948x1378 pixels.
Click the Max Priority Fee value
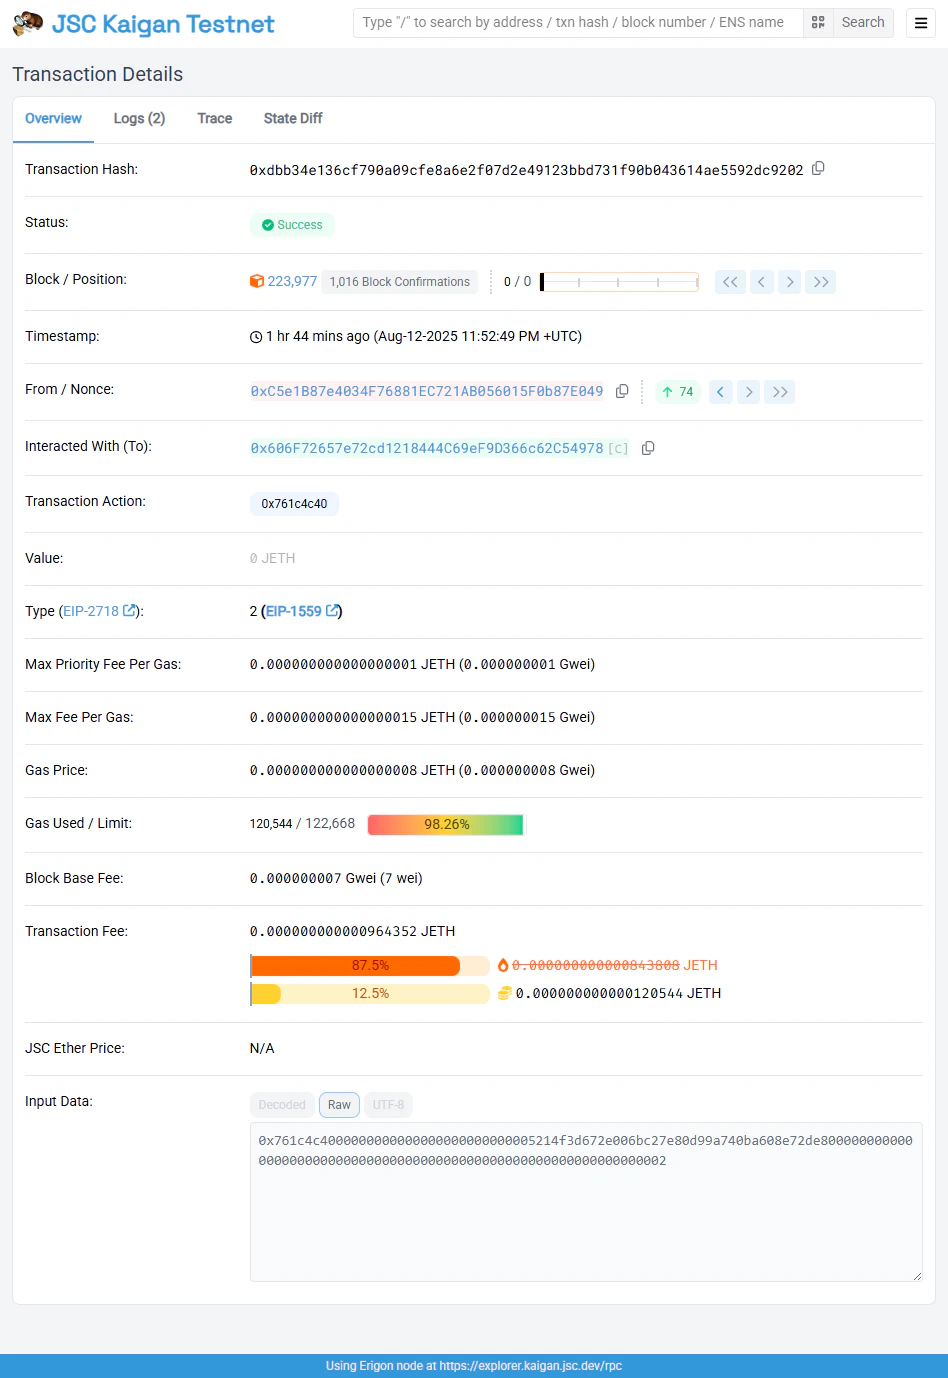point(422,664)
